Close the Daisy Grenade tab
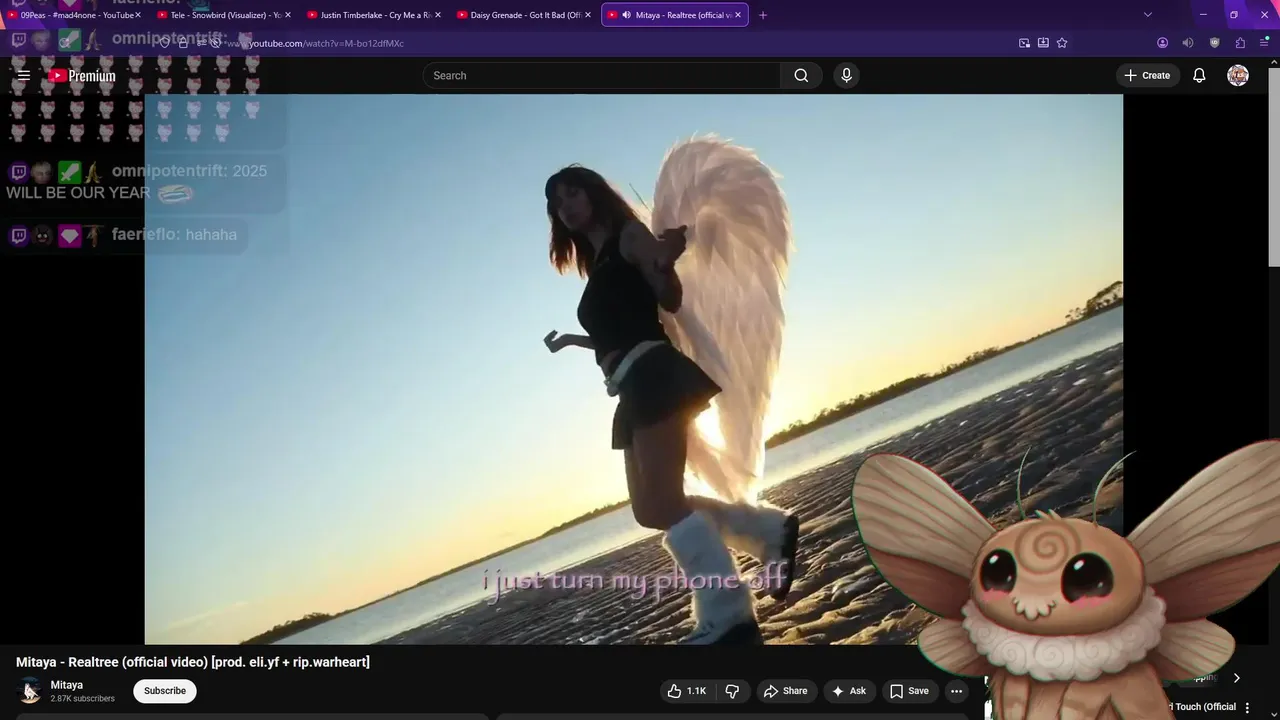This screenshot has height=720, width=1280. click(588, 15)
